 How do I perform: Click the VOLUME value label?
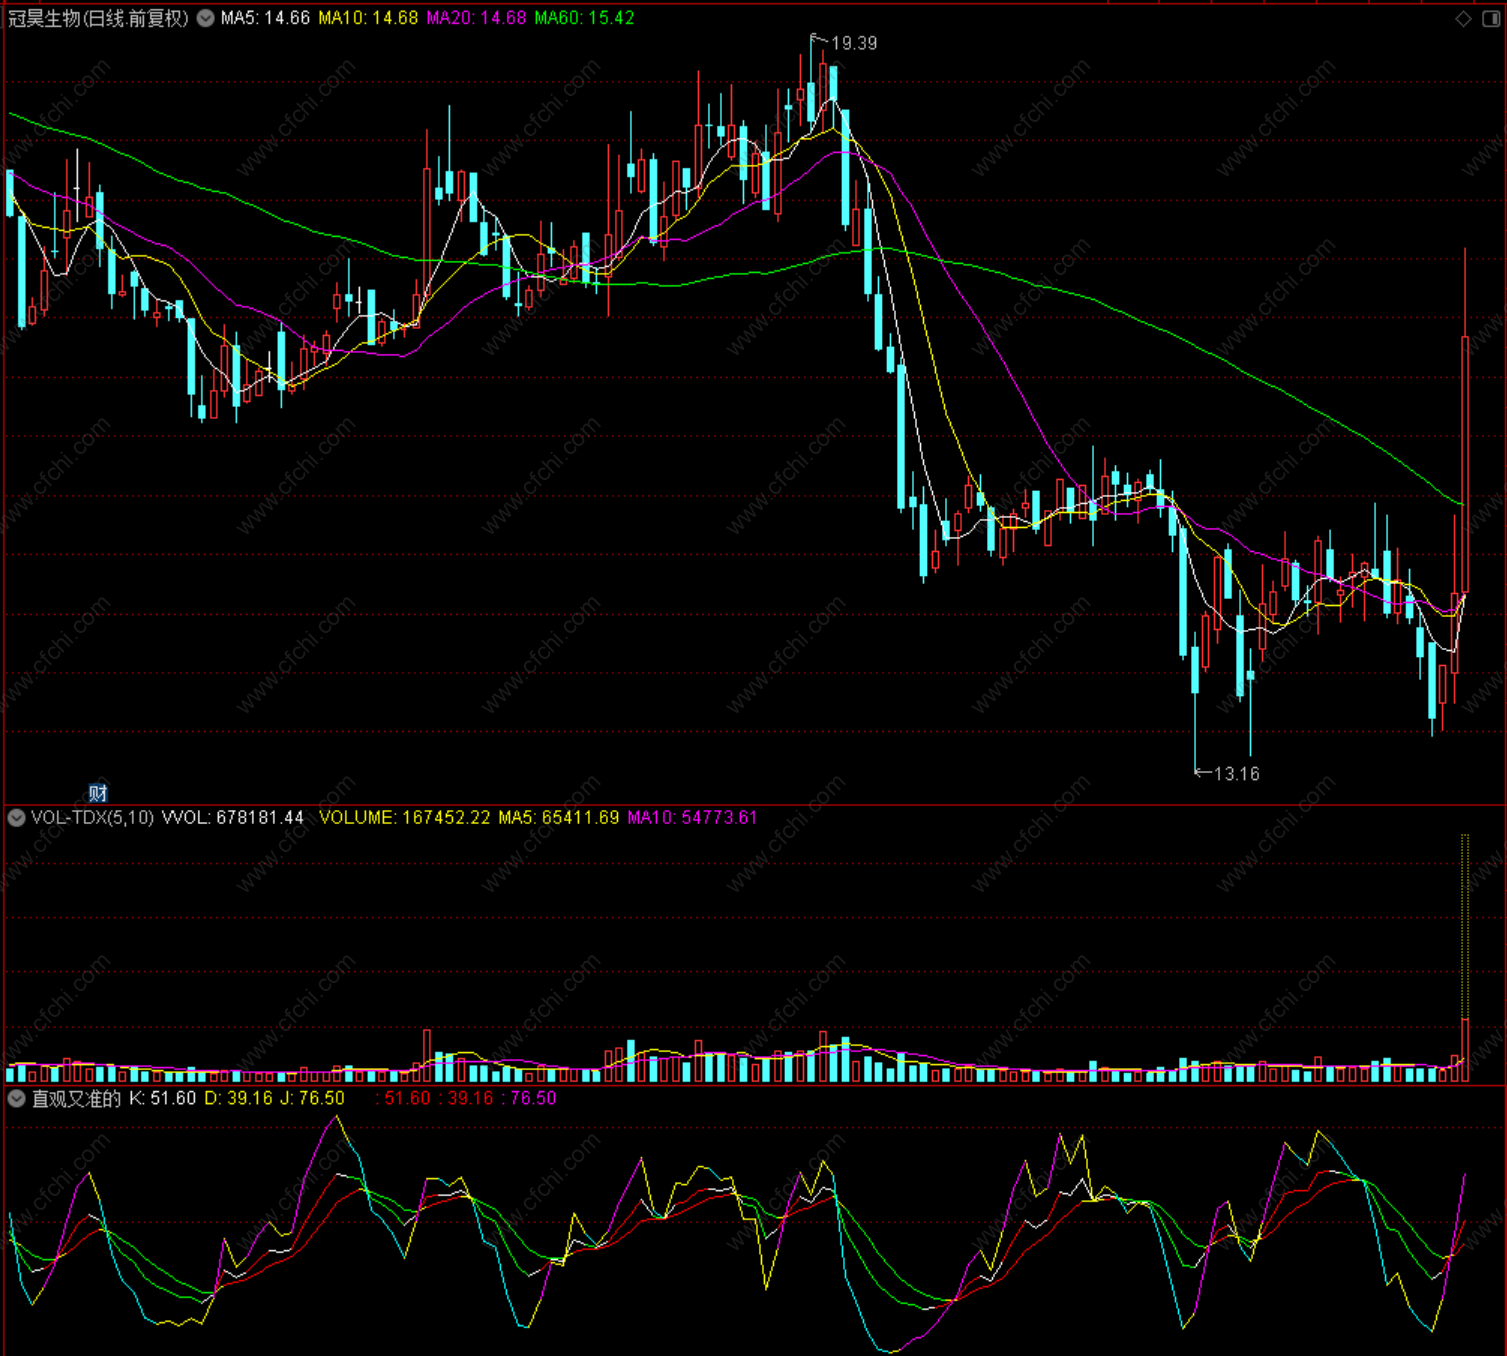[x=404, y=818]
